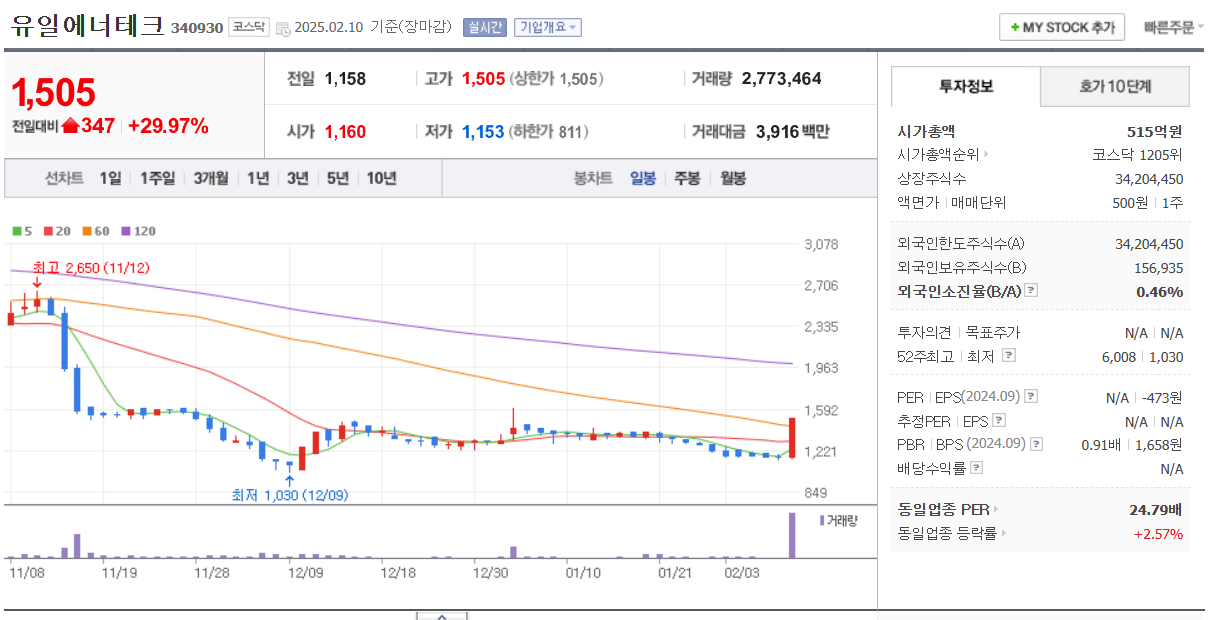Click the 12/09 date label on the chart axis
This screenshot has height=620, width=1219.
click(x=304, y=573)
